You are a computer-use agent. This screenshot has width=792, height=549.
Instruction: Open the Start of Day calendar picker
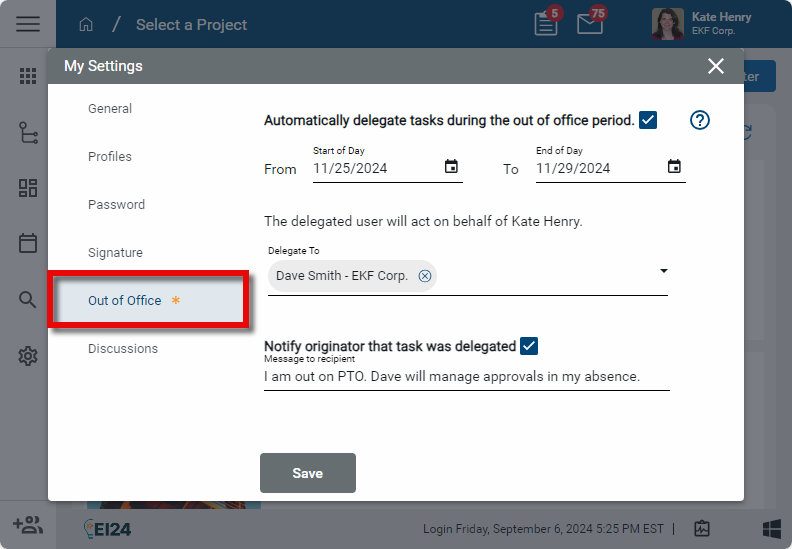pyautogui.click(x=451, y=167)
